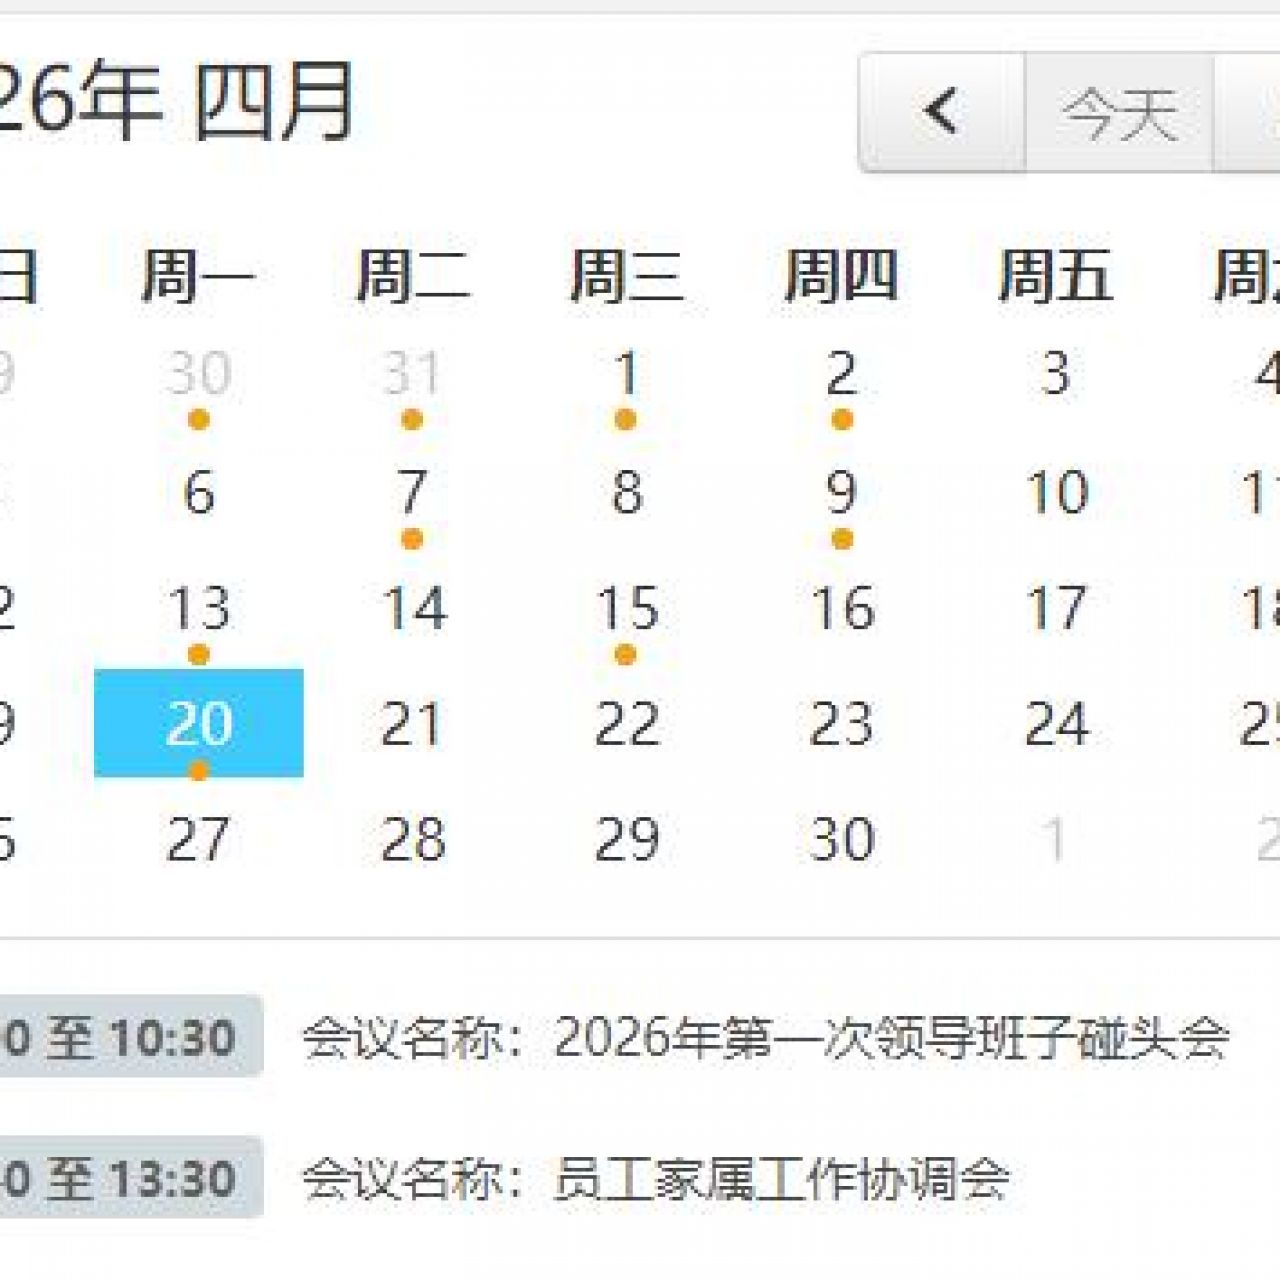Image resolution: width=1280 pixels, height=1280 pixels.
Task: Pick April 9 on the calendar
Action: pyautogui.click(x=841, y=492)
